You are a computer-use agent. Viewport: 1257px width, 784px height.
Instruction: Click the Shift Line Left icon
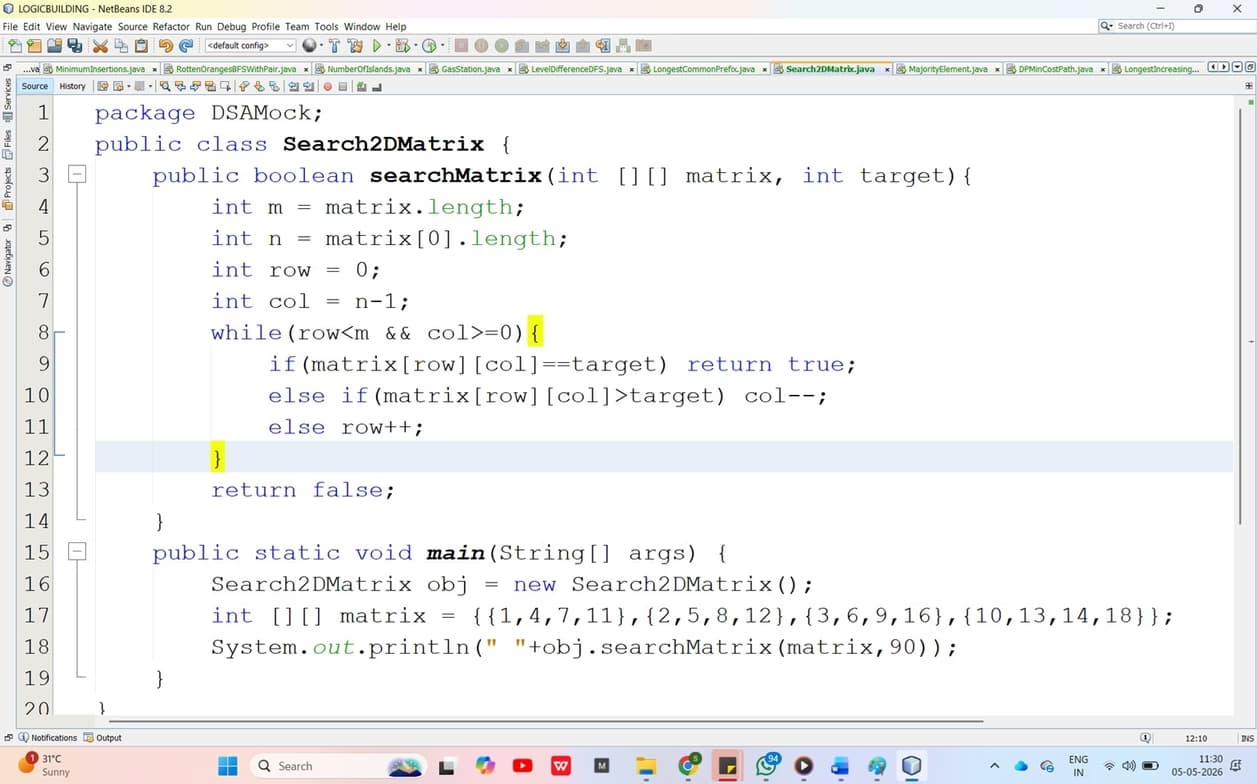click(x=293, y=86)
